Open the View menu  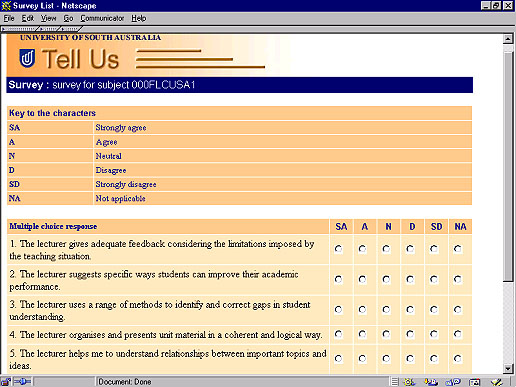[x=48, y=18]
